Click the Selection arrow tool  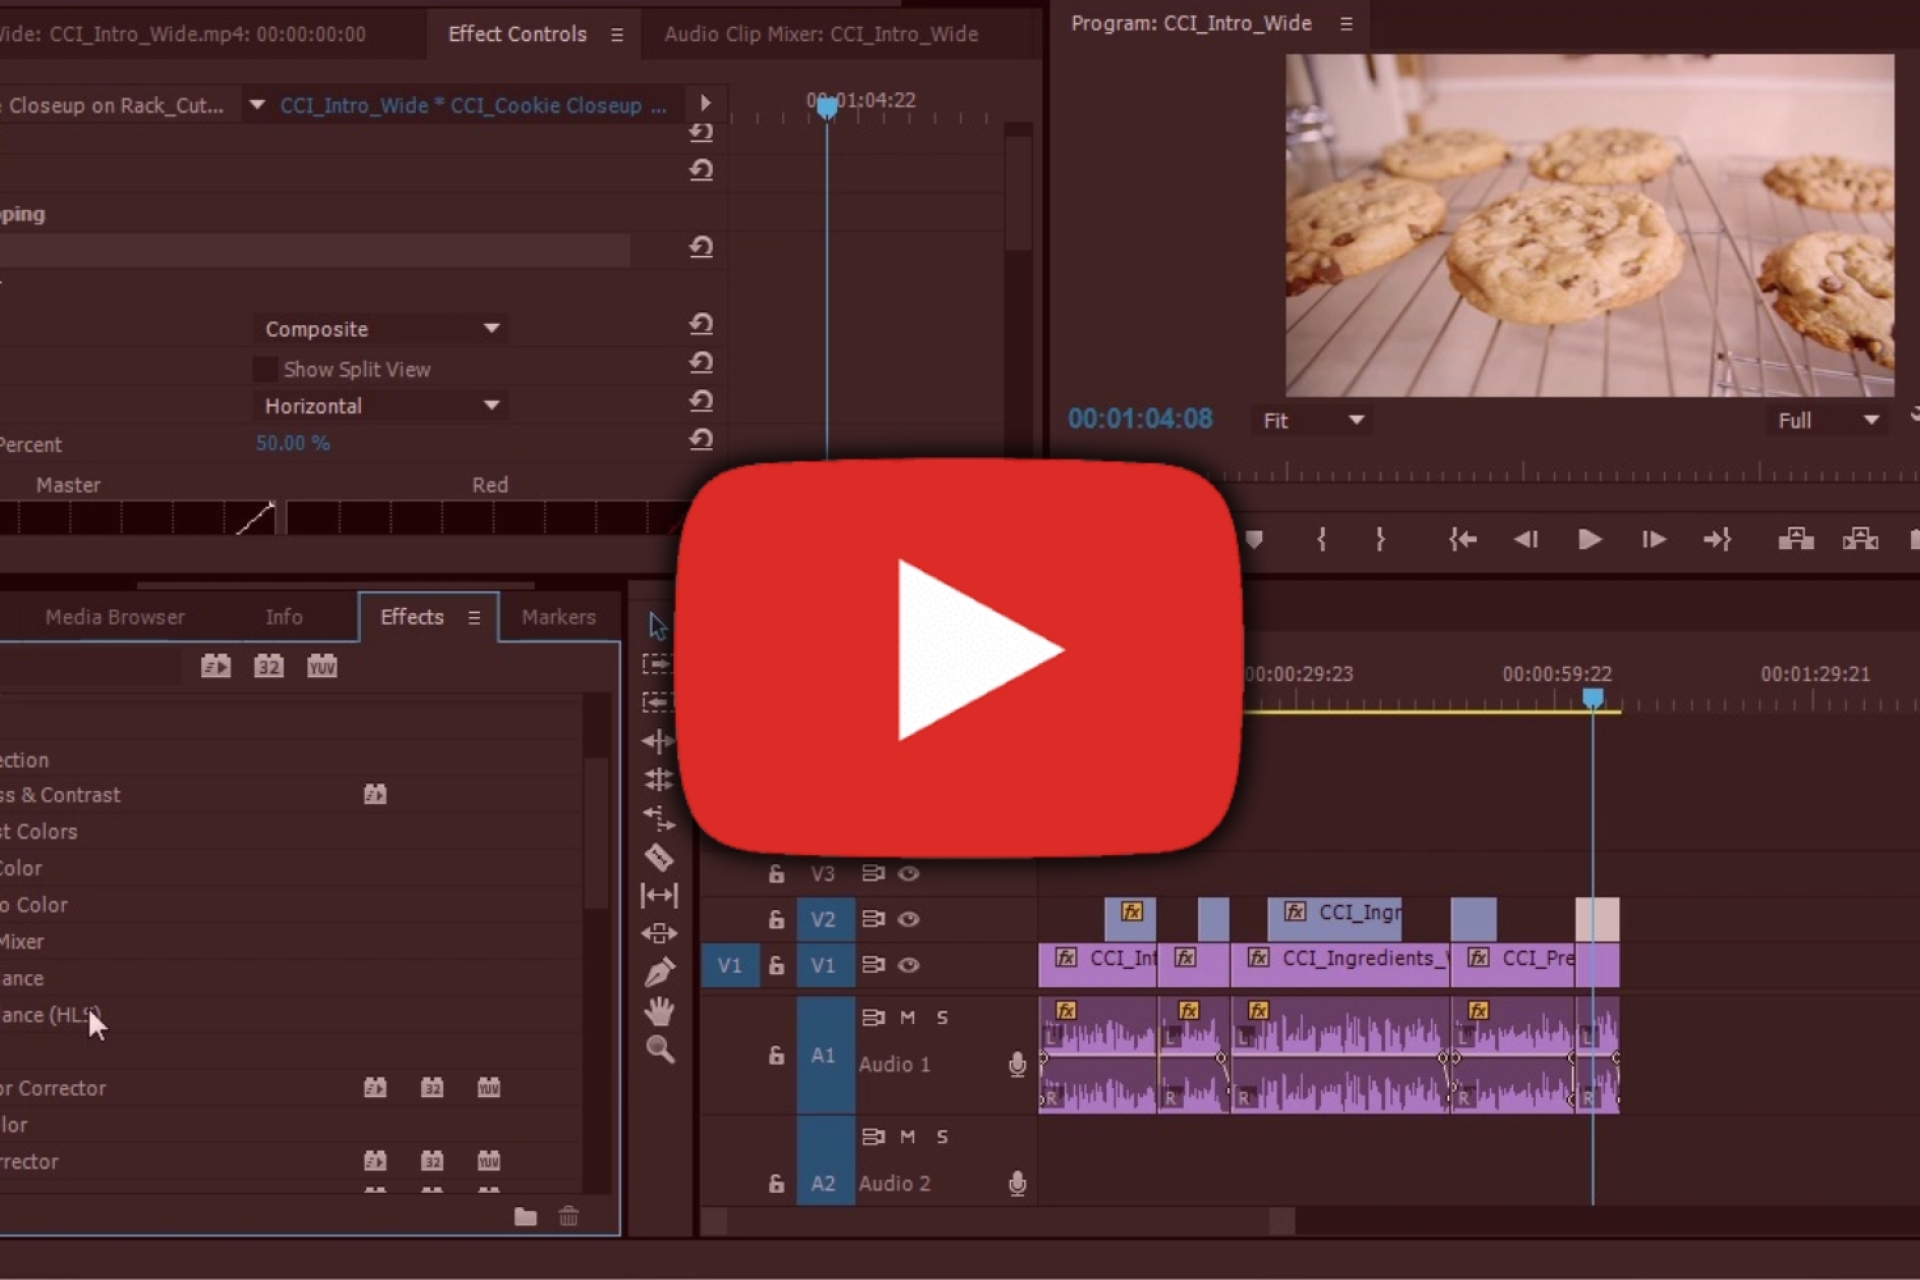[x=657, y=626]
